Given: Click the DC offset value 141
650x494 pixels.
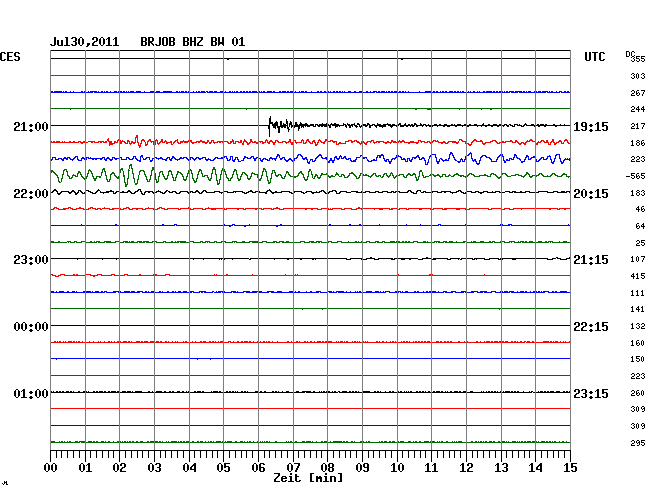Looking at the screenshot, I should pos(638,309).
